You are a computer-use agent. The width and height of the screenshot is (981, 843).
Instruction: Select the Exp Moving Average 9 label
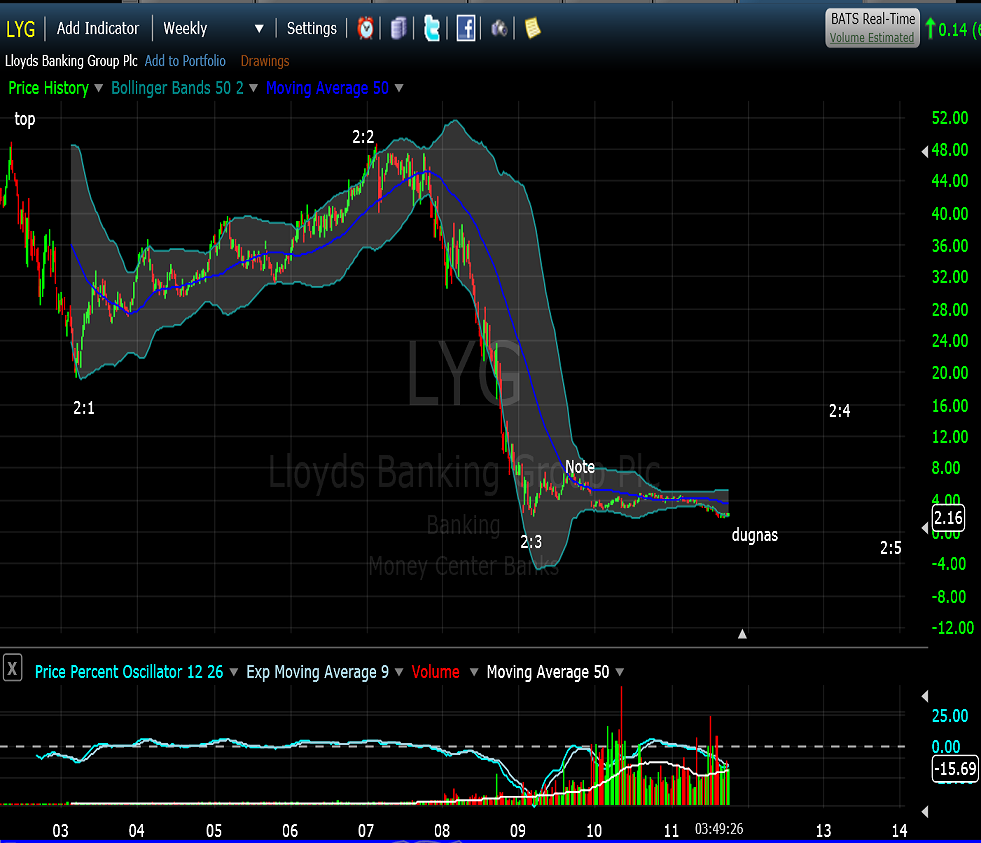point(317,672)
